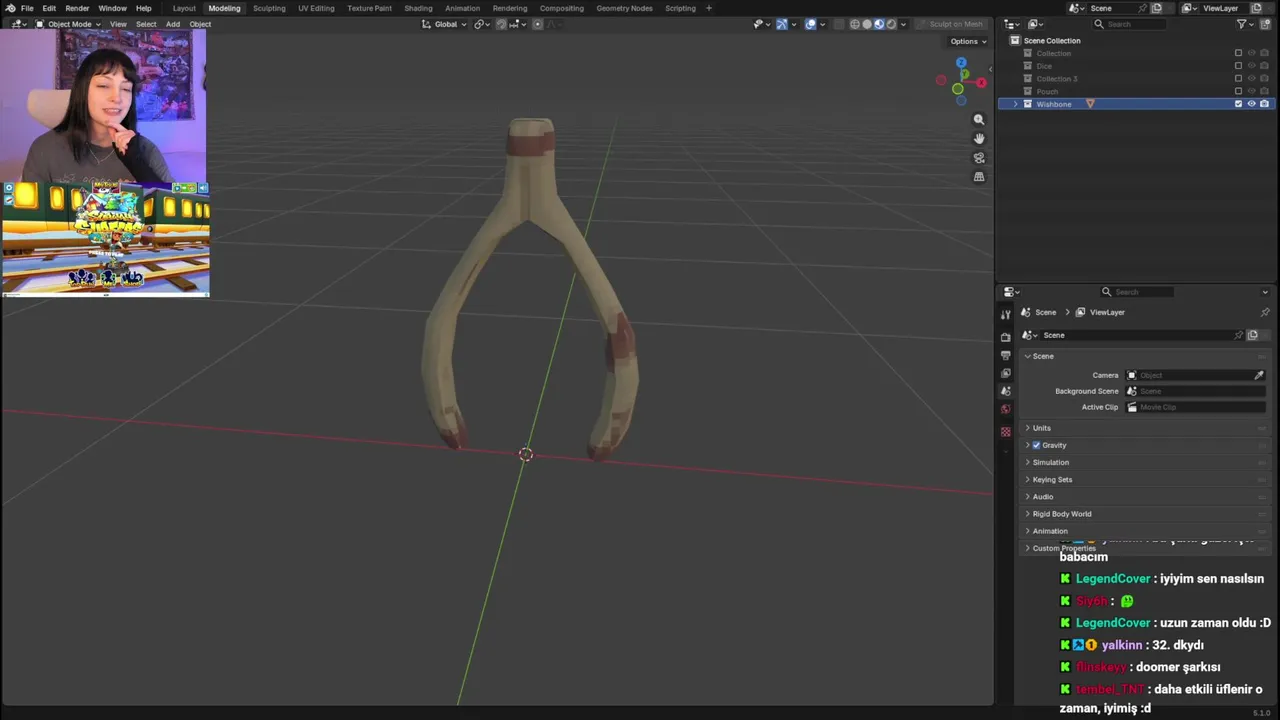The width and height of the screenshot is (1280, 720).
Task: Open viewport shading options dropdown arrow
Action: pyautogui.click(x=903, y=24)
